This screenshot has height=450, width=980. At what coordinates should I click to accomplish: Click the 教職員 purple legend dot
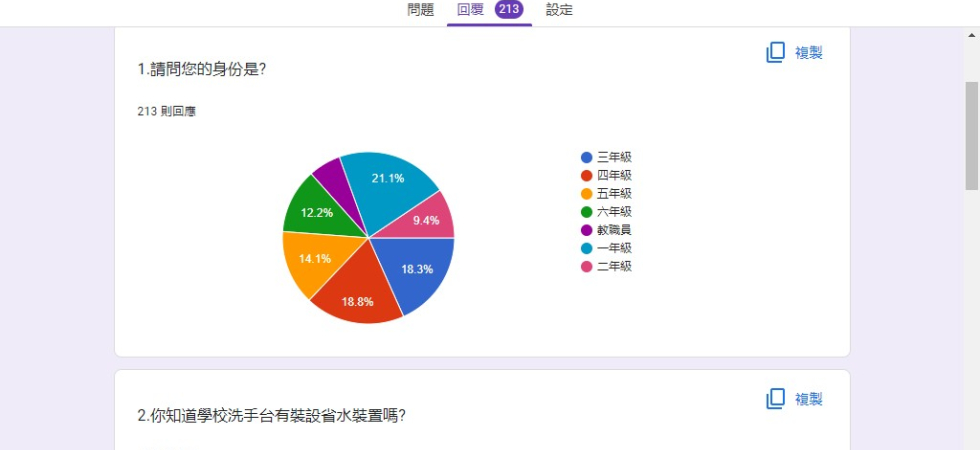click(587, 230)
